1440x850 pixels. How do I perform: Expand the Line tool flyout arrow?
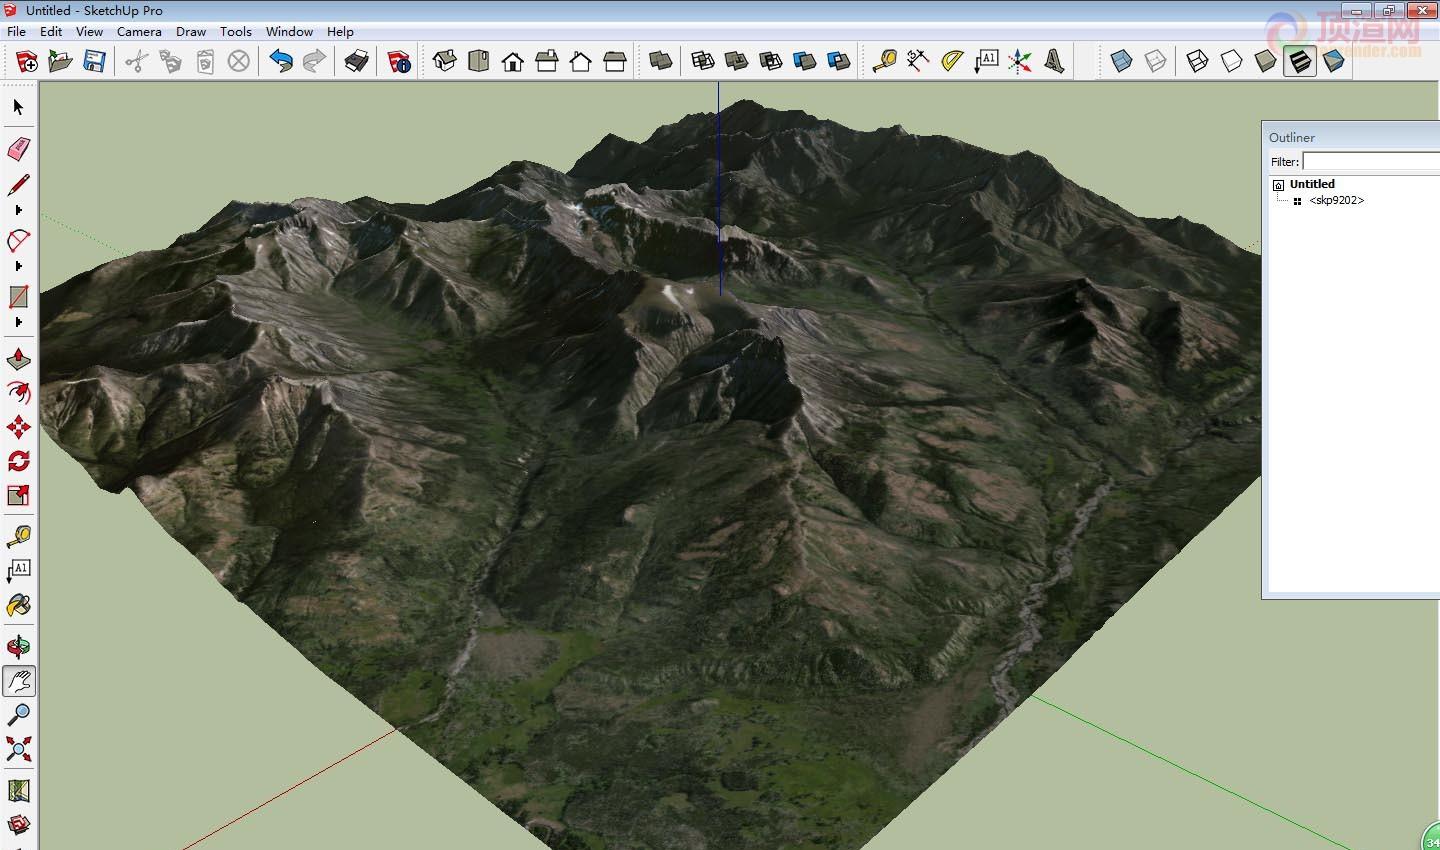pos(19,211)
